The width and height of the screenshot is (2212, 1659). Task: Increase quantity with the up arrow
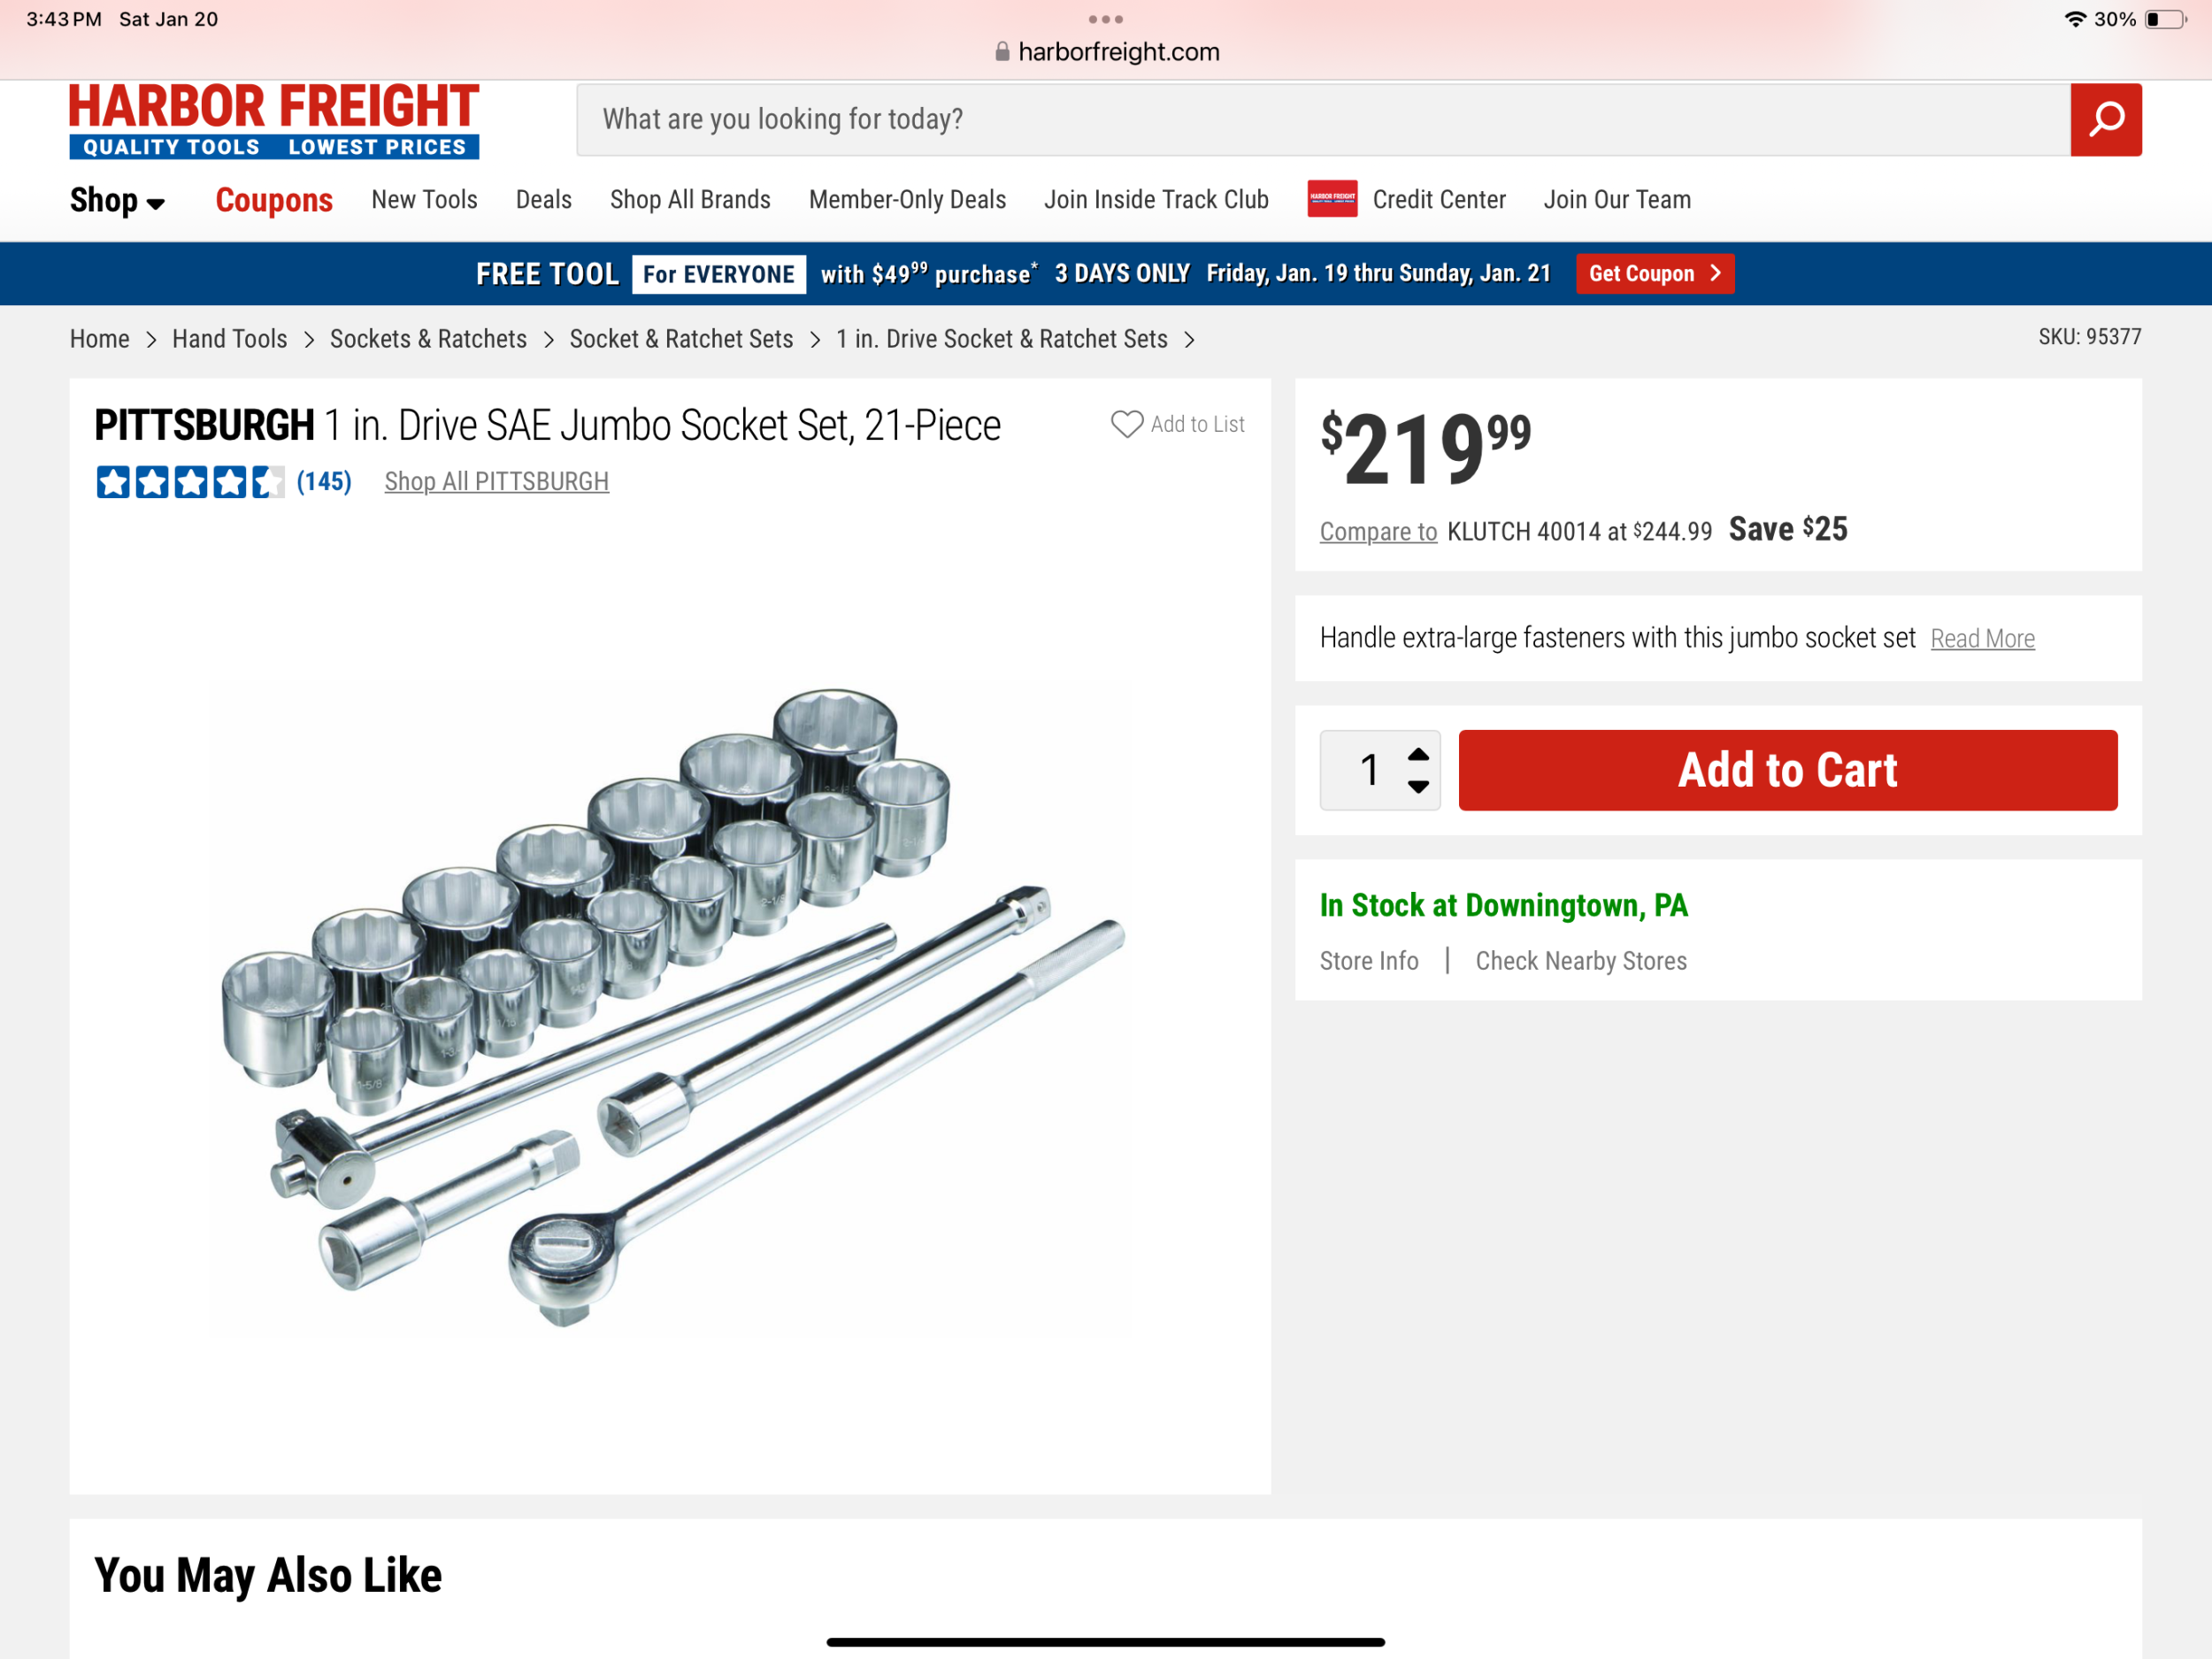(x=1418, y=754)
